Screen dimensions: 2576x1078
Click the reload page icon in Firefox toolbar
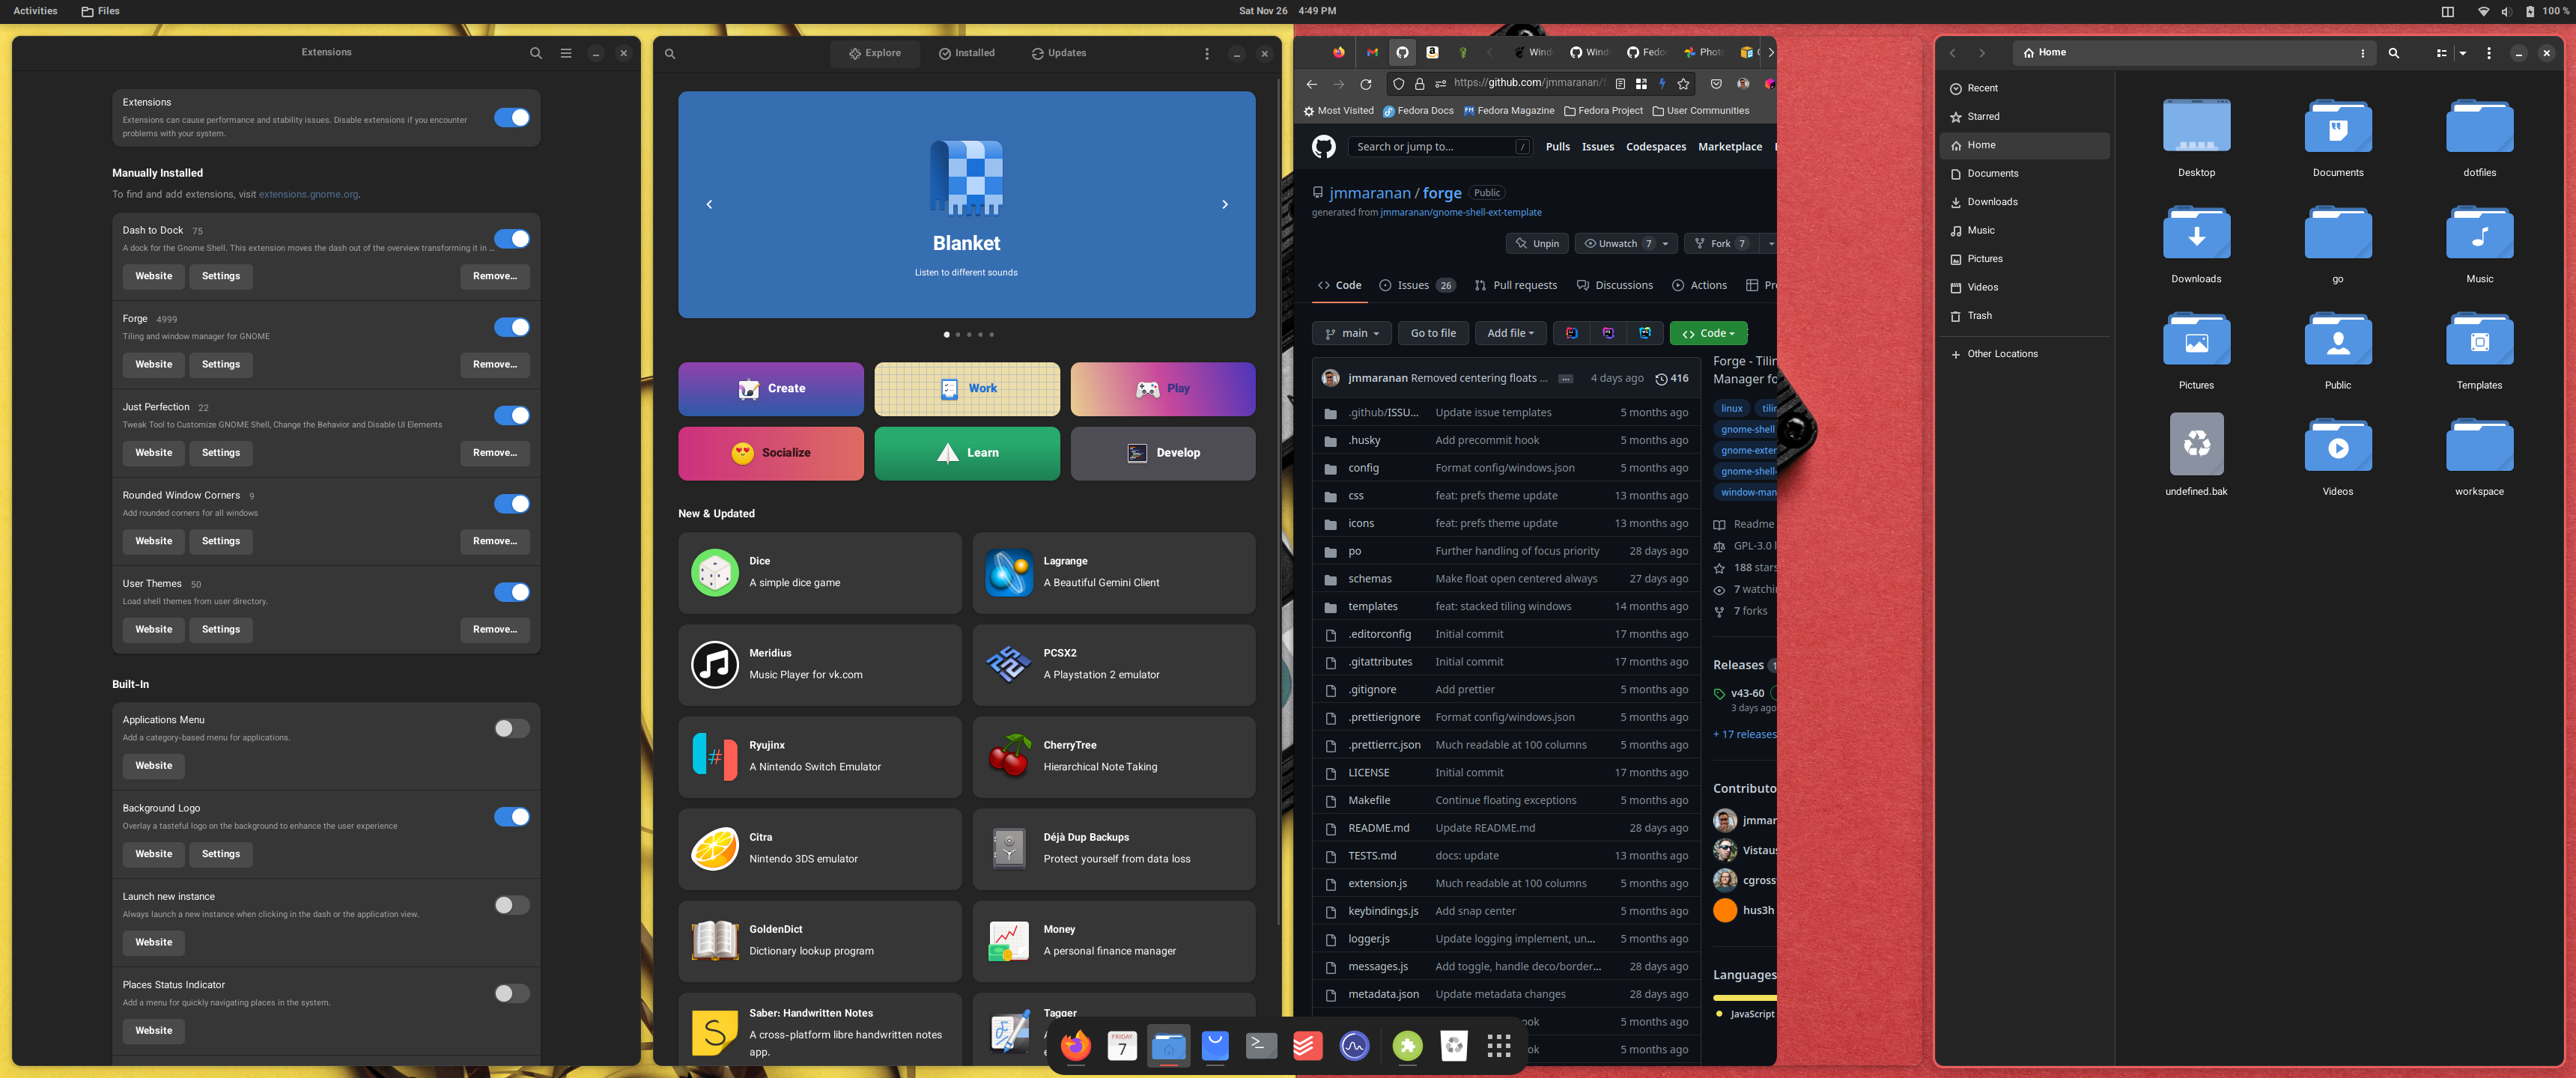[1366, 84]
